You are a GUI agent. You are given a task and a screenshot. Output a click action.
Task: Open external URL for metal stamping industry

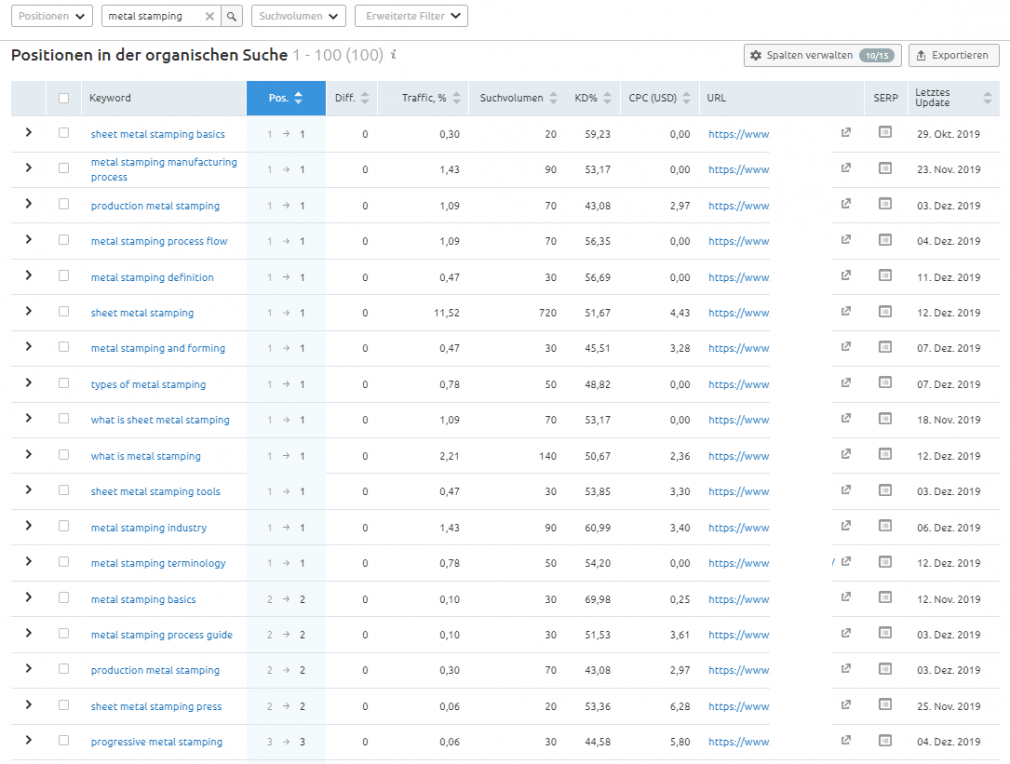click(846, 526)
